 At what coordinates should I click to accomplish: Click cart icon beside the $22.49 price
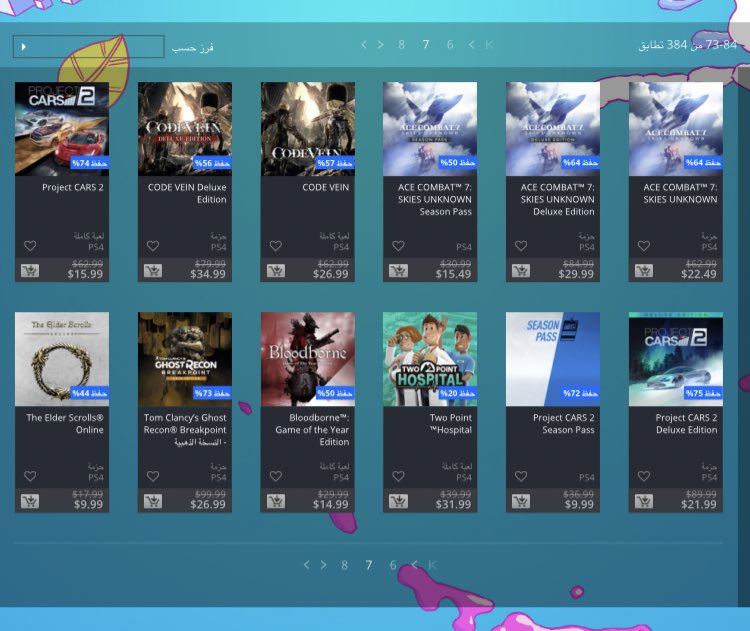(x=644, y=271)
